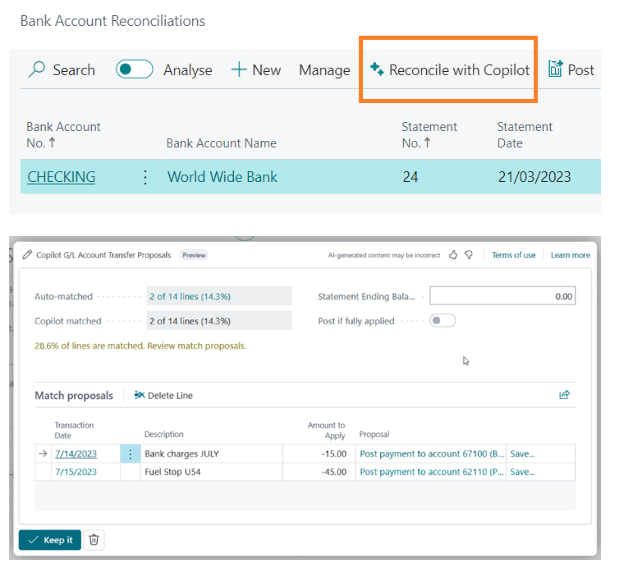The image size is (625, 584).
Task: Select amount -45.00 cell
Action: click(319, 472)
